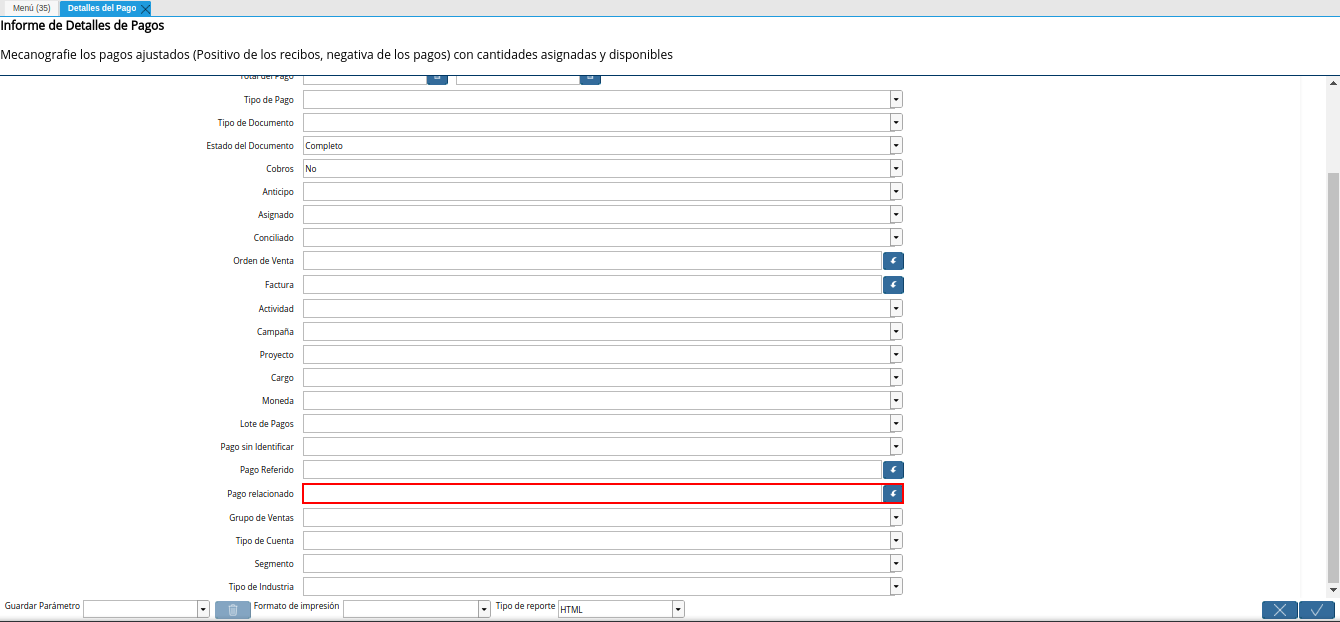Cancel the report with X button
Viewport: 1340px width, 622px height.
tap(1280, 610)
